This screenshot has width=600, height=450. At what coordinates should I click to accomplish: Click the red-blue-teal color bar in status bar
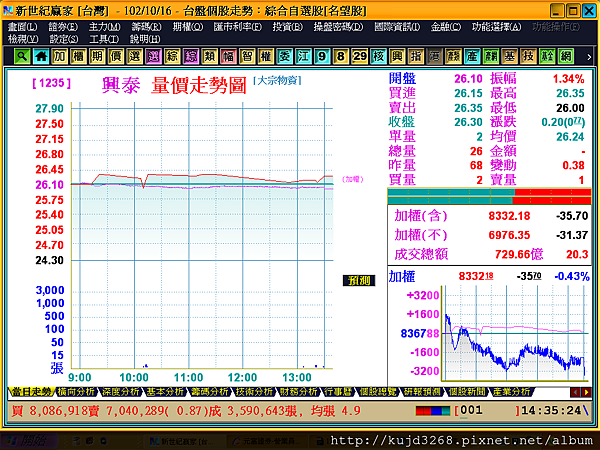(433, 411)
